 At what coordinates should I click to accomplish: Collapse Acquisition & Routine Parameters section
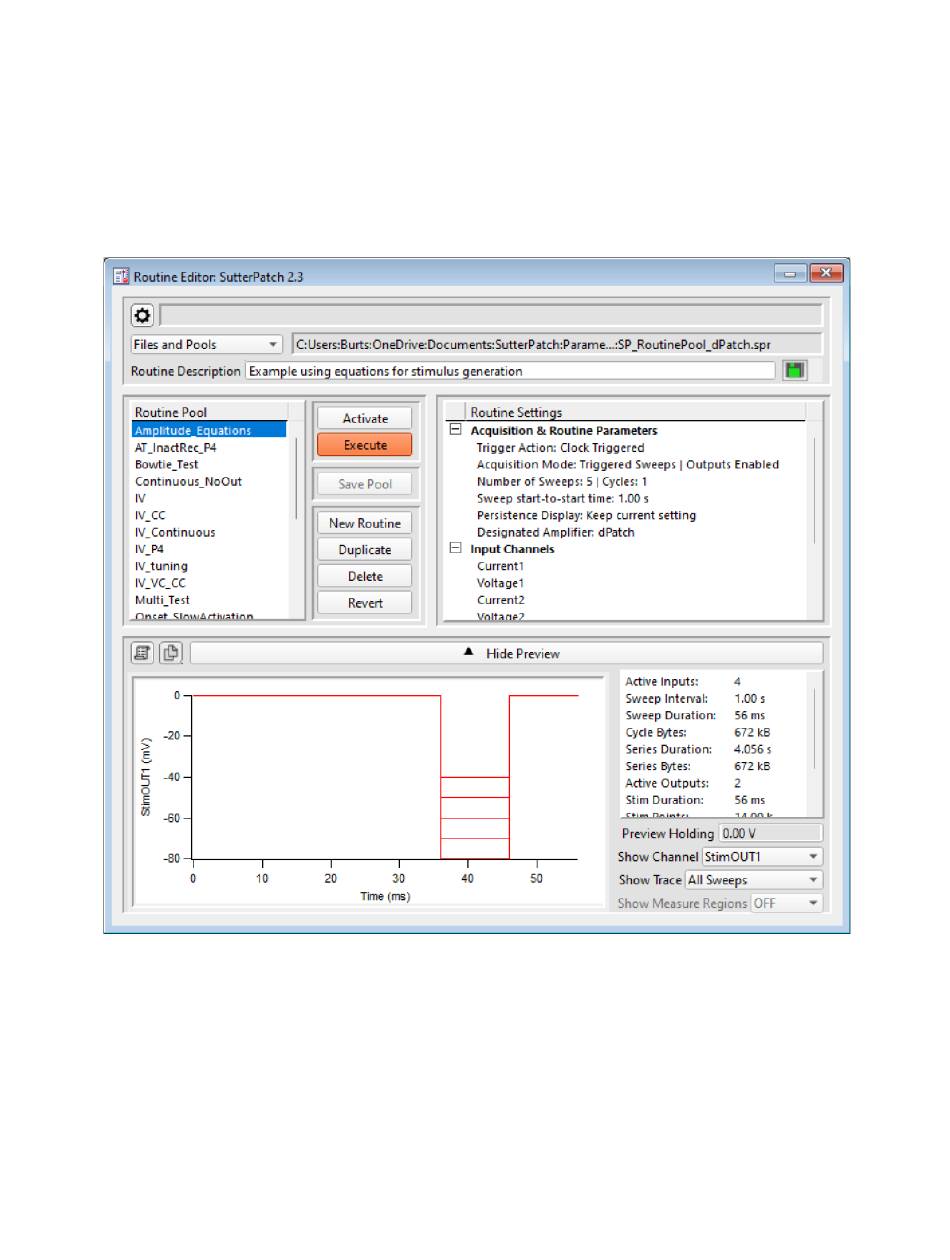(x=455, y=430)
